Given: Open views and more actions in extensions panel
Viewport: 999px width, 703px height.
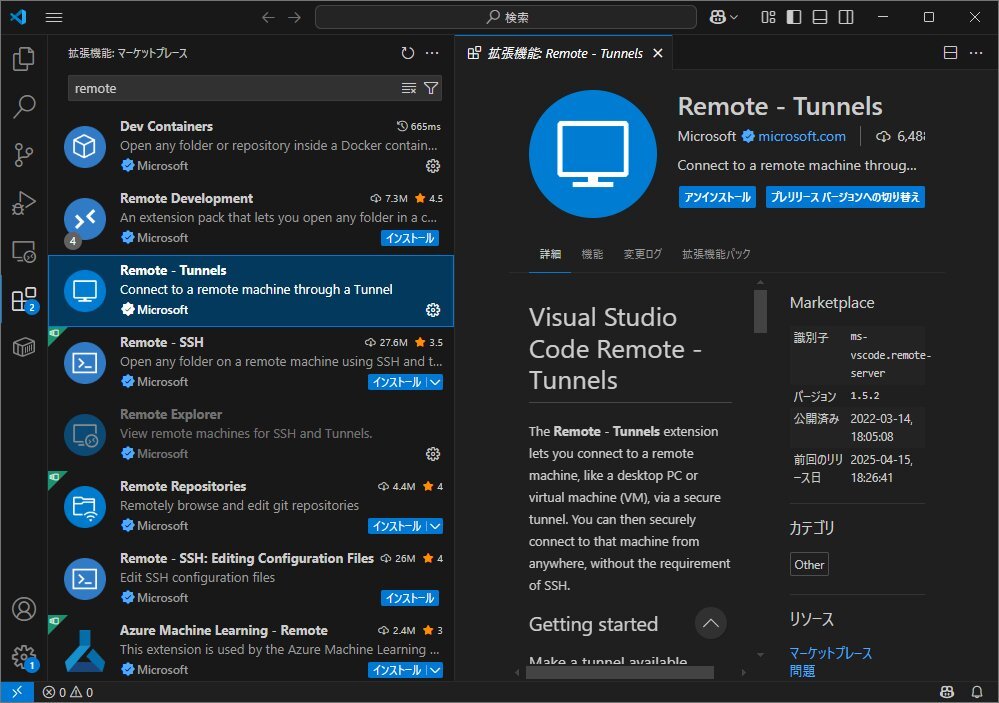Looking at the screenshot, I should coord(432,53).
